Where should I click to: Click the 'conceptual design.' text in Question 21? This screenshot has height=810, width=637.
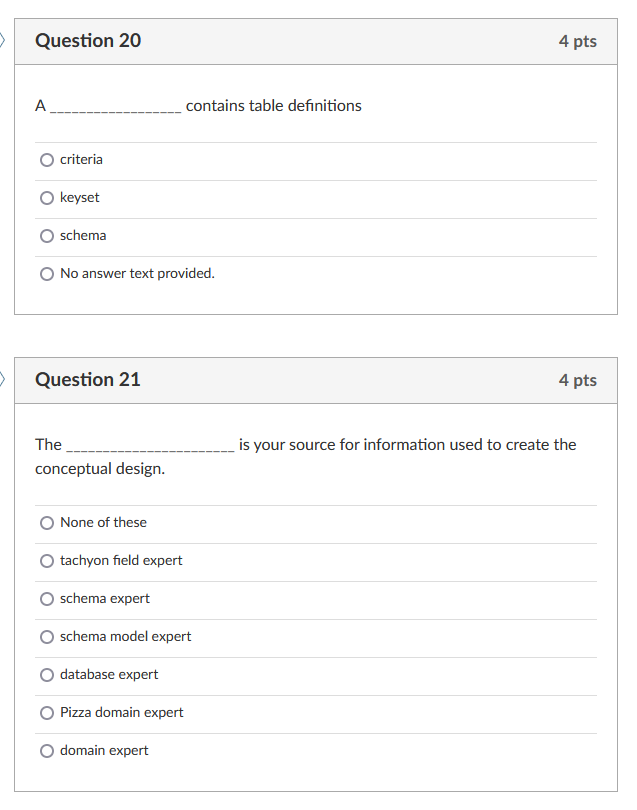[100, 469]
